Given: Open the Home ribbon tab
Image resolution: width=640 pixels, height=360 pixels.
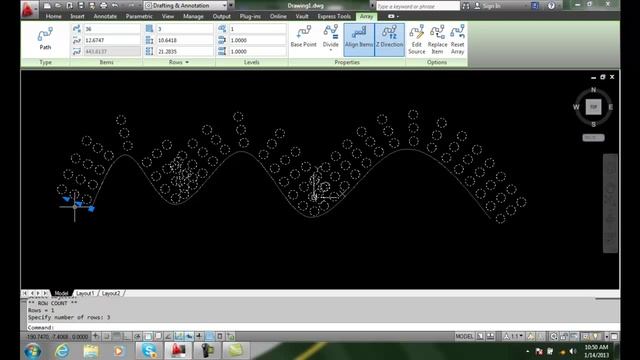Looking at the screenshot, I should point(53,16).
